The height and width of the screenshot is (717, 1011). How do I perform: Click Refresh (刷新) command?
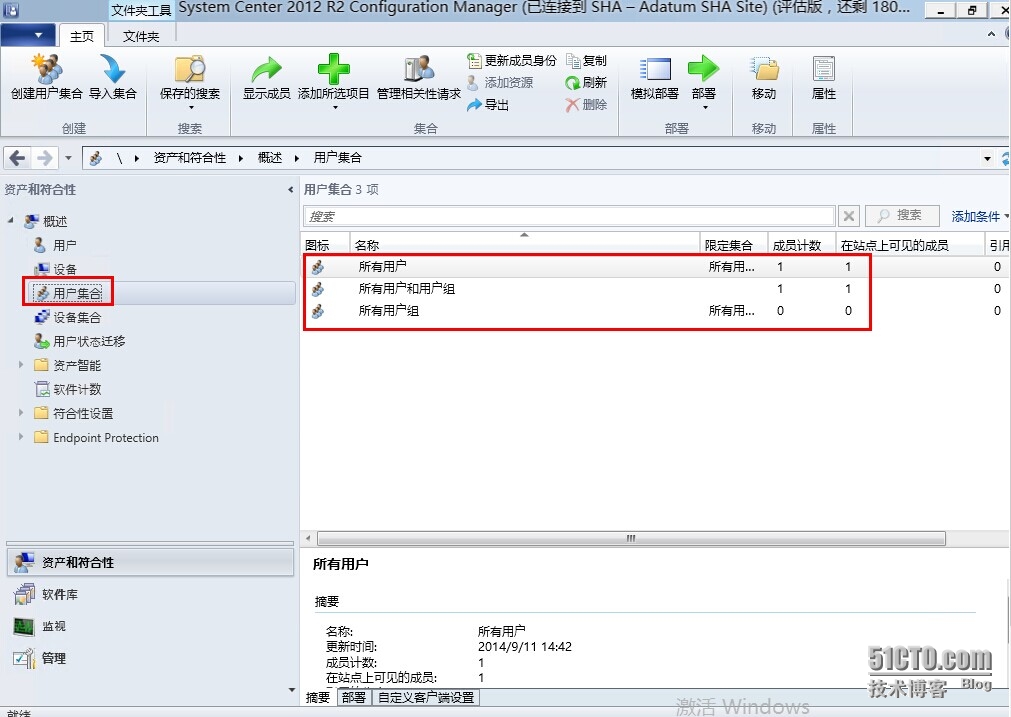586,83
